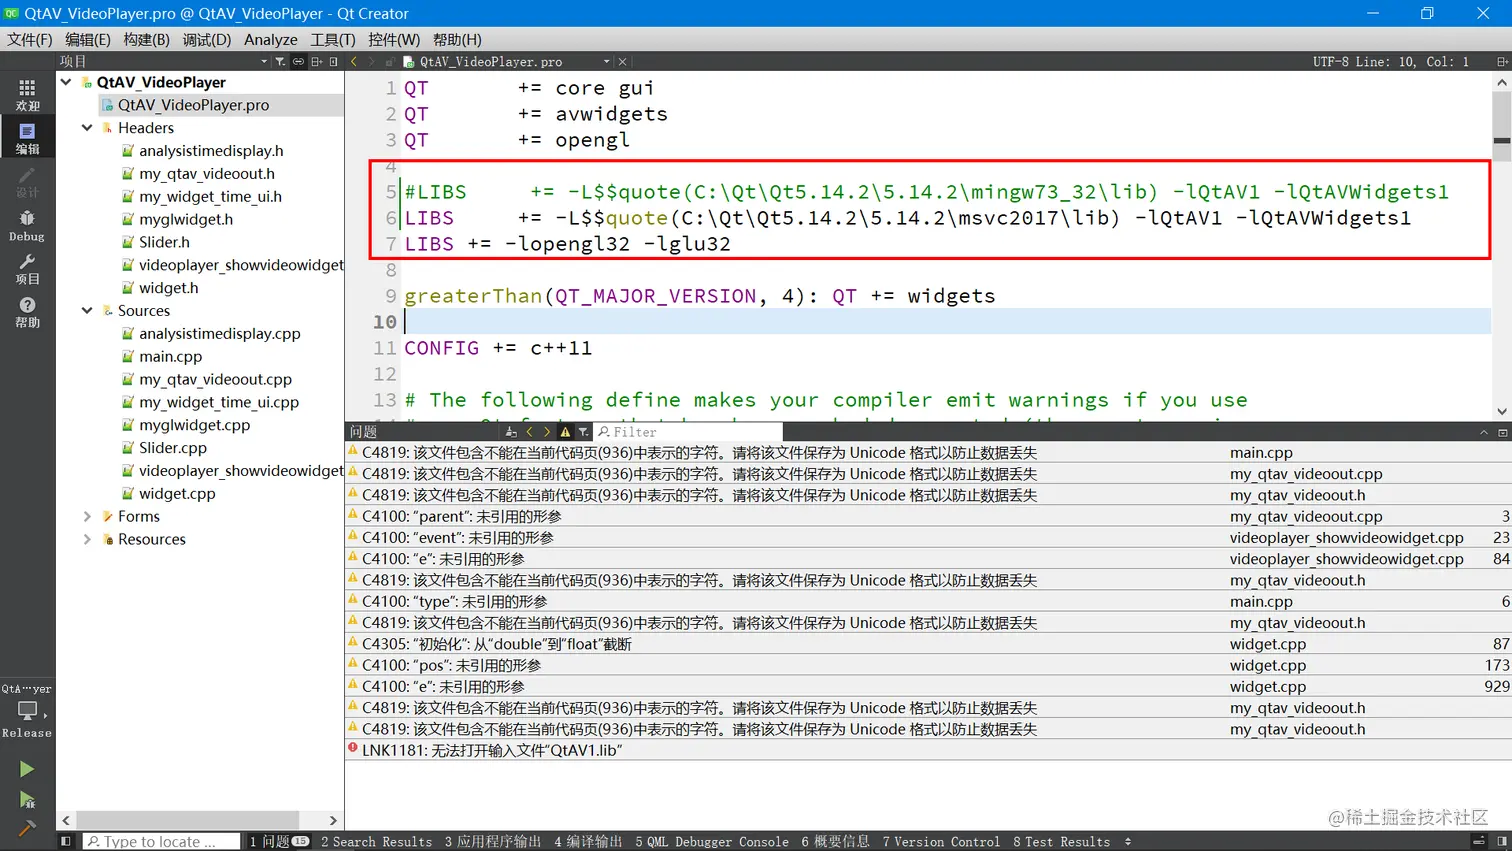Image resolution: width=1512 pixels, height=851 pixels.
Task: Open the Analyze menu
Action: [x=271, y=40]
